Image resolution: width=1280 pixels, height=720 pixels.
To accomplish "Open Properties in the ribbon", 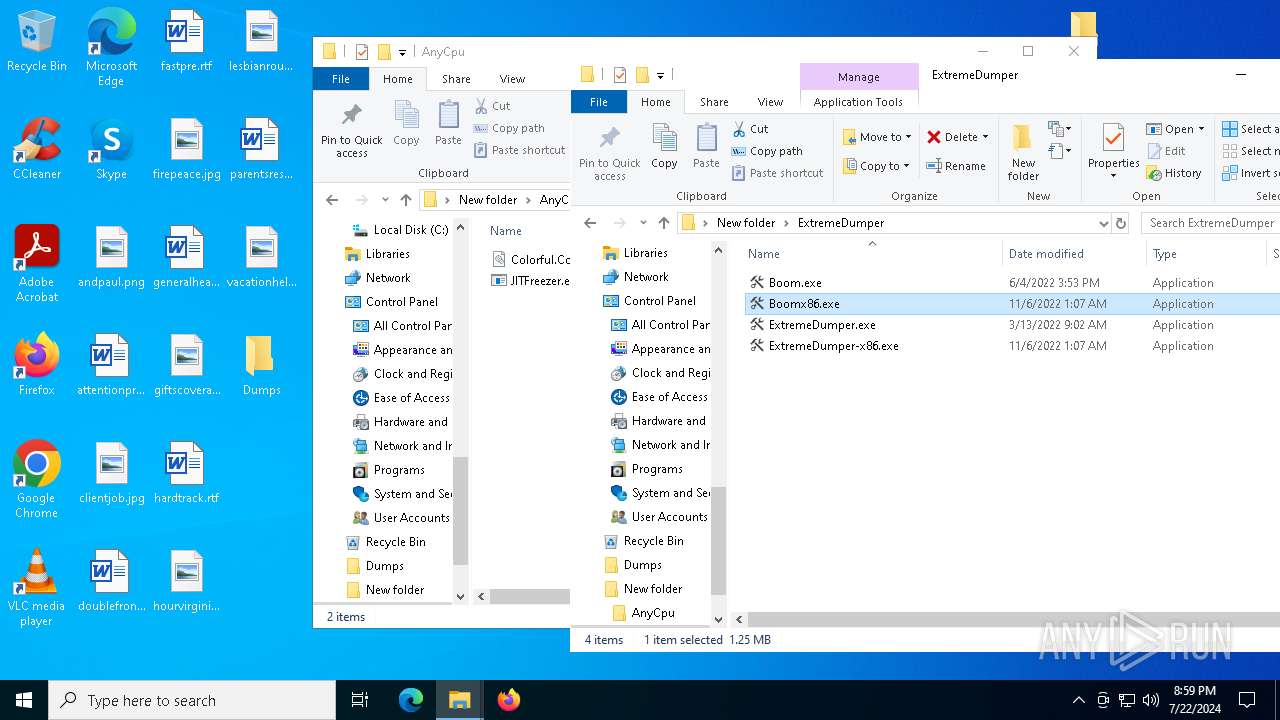I will pyautogui.click(x=1113, y=152).
